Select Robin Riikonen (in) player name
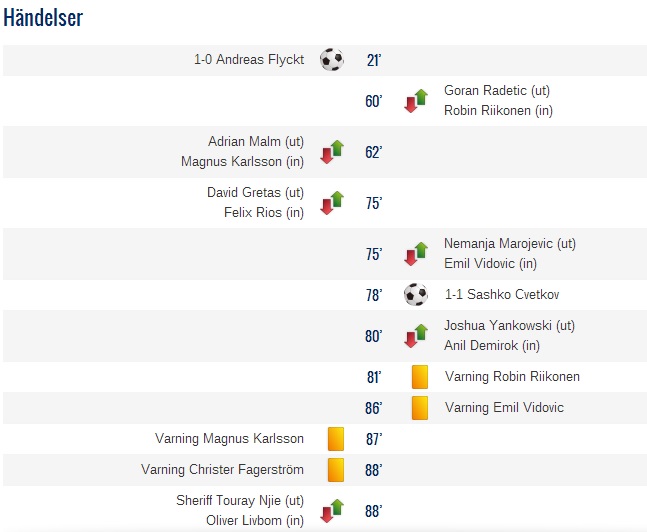Viewport: 647px width, 532px height. pyautogui.click(x=498, y=111)
